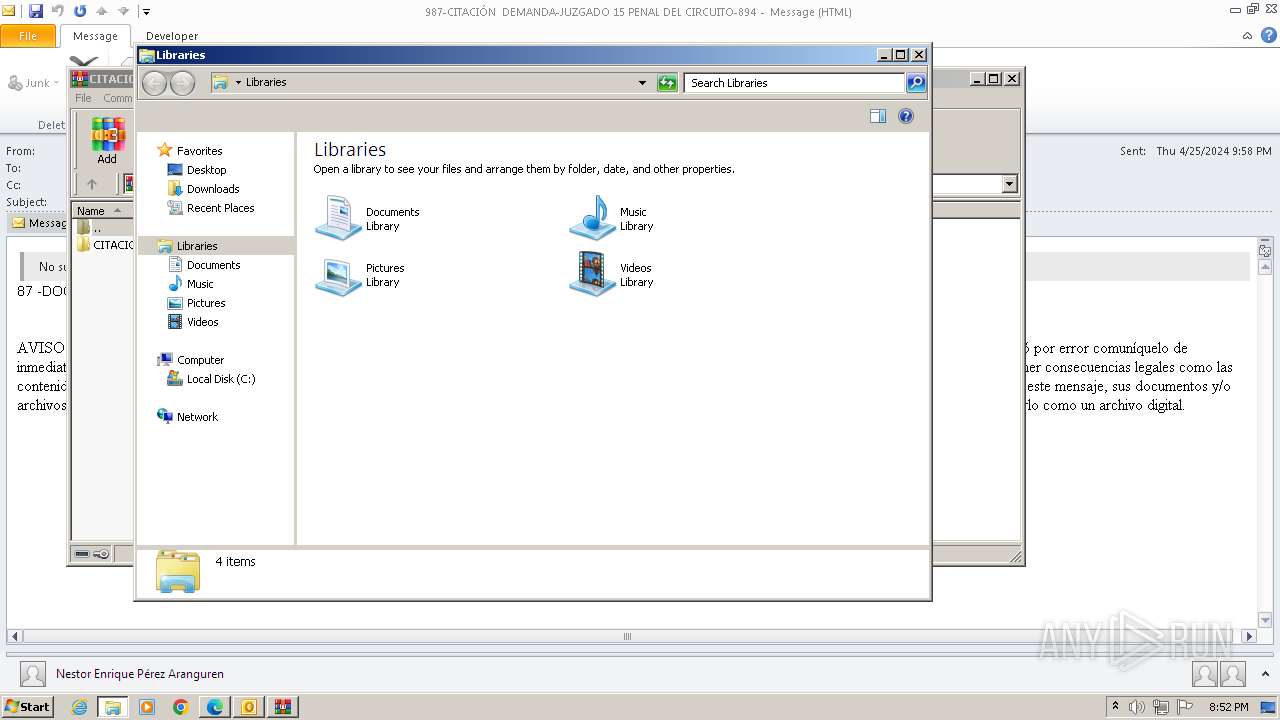Open the Documents library

click(x=367, y=219)
